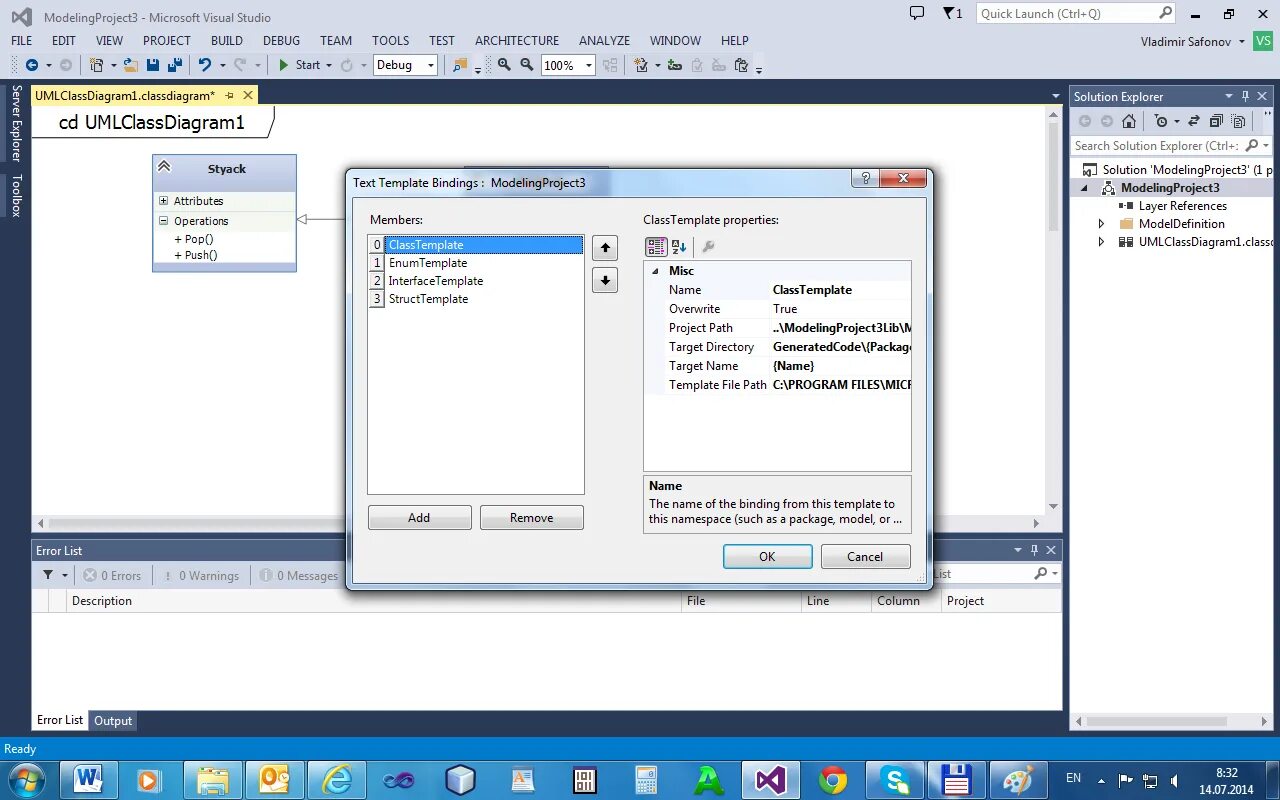Screen dimensions: 1280x800
Task: Click the Find in Files toolbar icon
Action: 460,65
